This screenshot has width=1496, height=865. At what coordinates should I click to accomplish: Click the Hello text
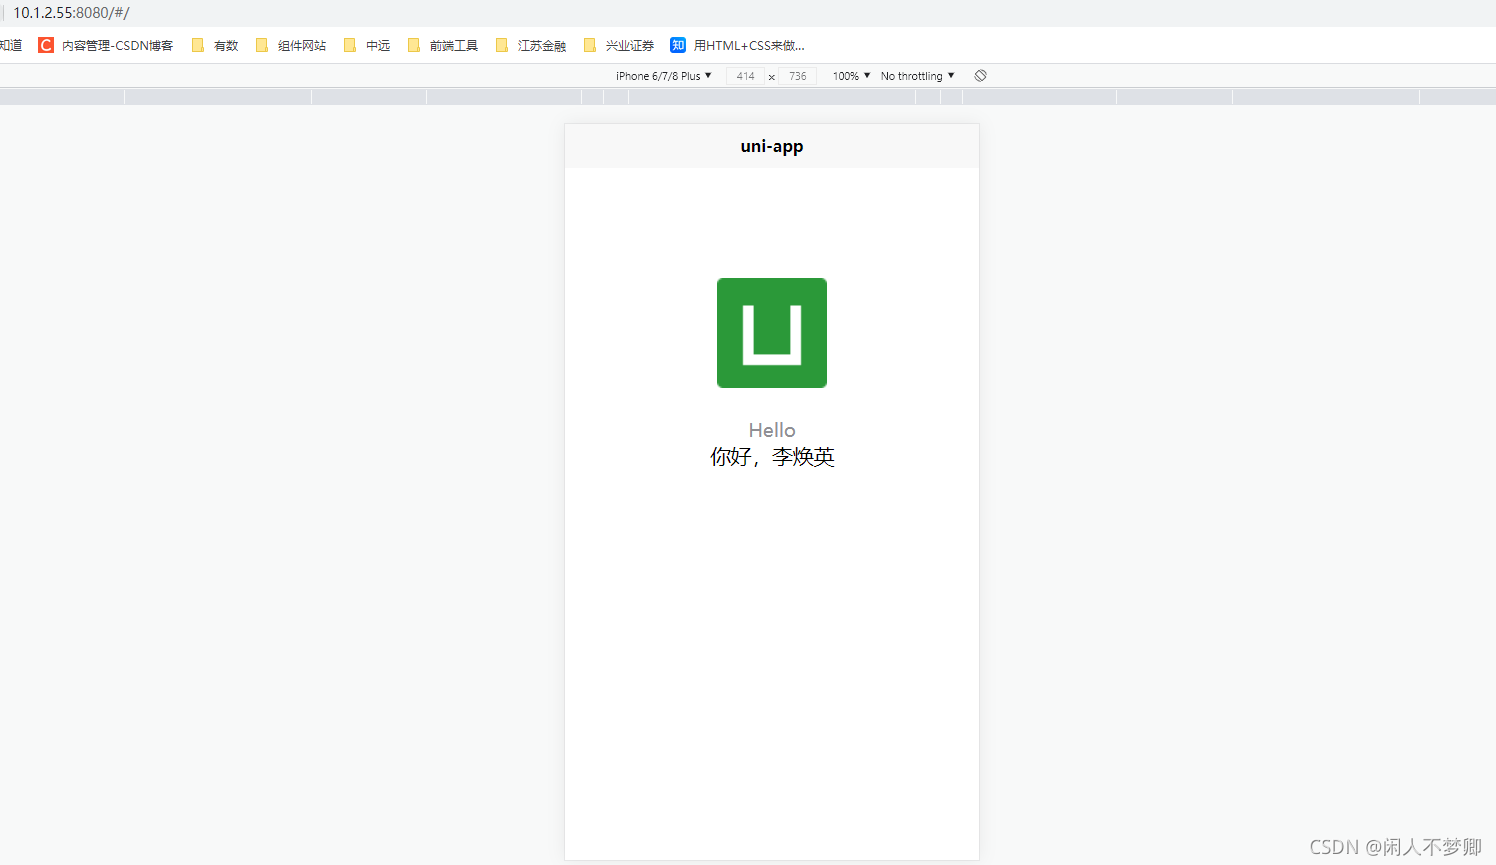click(772, 430)
